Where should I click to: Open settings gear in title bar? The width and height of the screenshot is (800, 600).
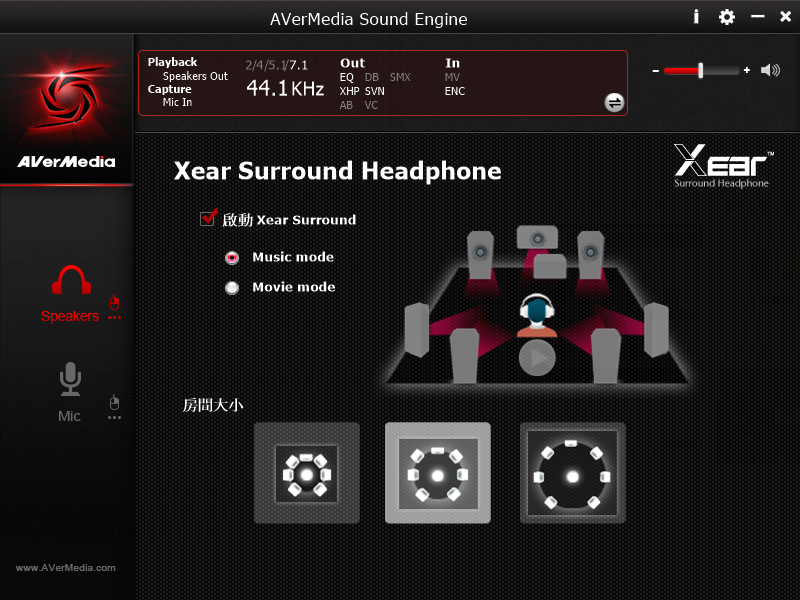click(727, 17)
